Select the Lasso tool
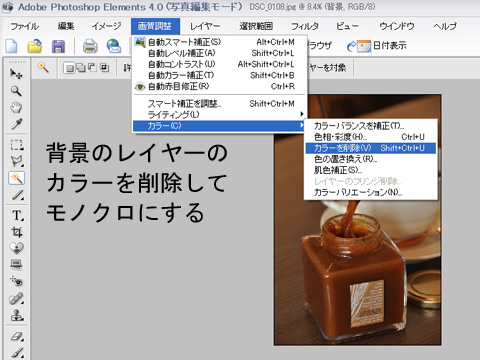Screen dimensions: 480x360 coord(16,161)
